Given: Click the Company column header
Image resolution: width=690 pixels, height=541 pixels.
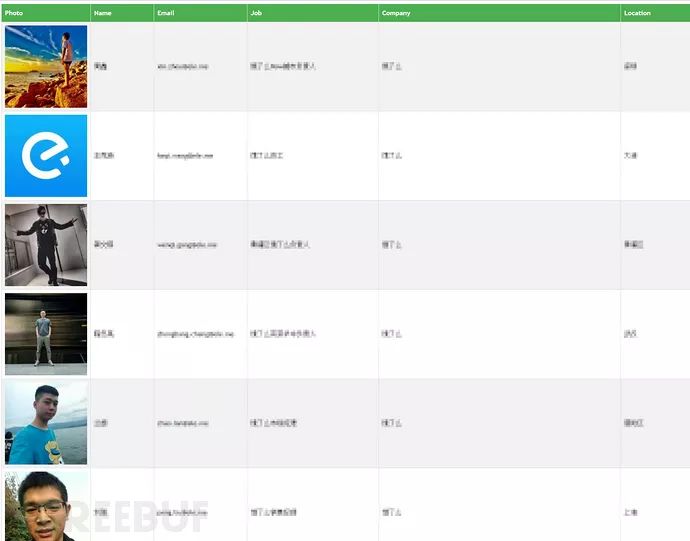Looking at the screenshot, I should point(499,13).
